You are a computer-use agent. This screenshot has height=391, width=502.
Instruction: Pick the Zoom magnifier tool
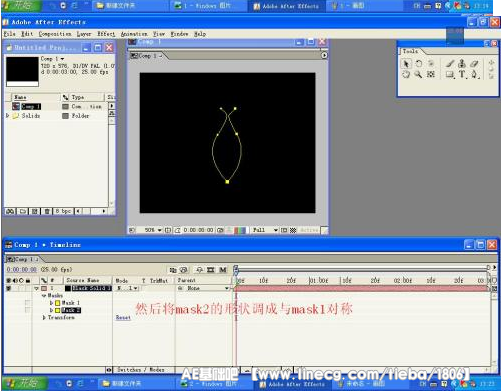[x=418, y=74]
